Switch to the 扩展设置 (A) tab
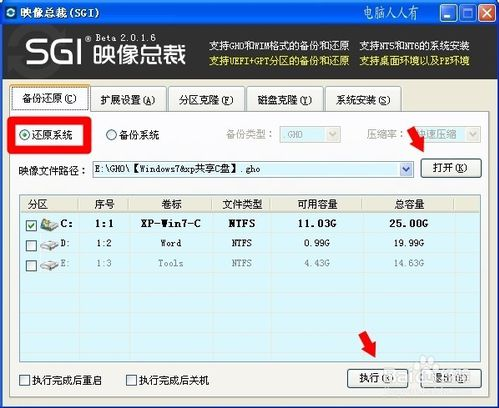Image resolution: width=499 pixels, height=408 pixels. coord(128,99)
